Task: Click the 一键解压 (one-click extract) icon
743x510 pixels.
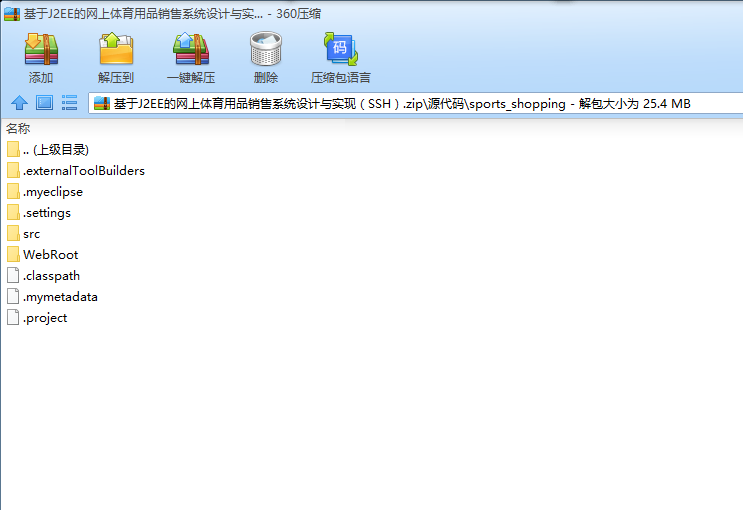Action: 191,49
